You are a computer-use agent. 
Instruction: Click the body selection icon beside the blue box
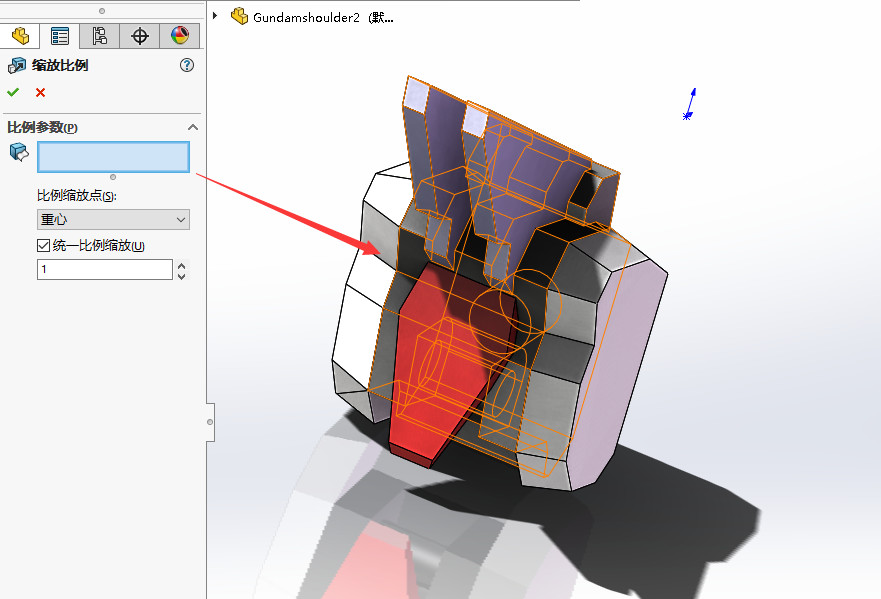coord(19,152)
